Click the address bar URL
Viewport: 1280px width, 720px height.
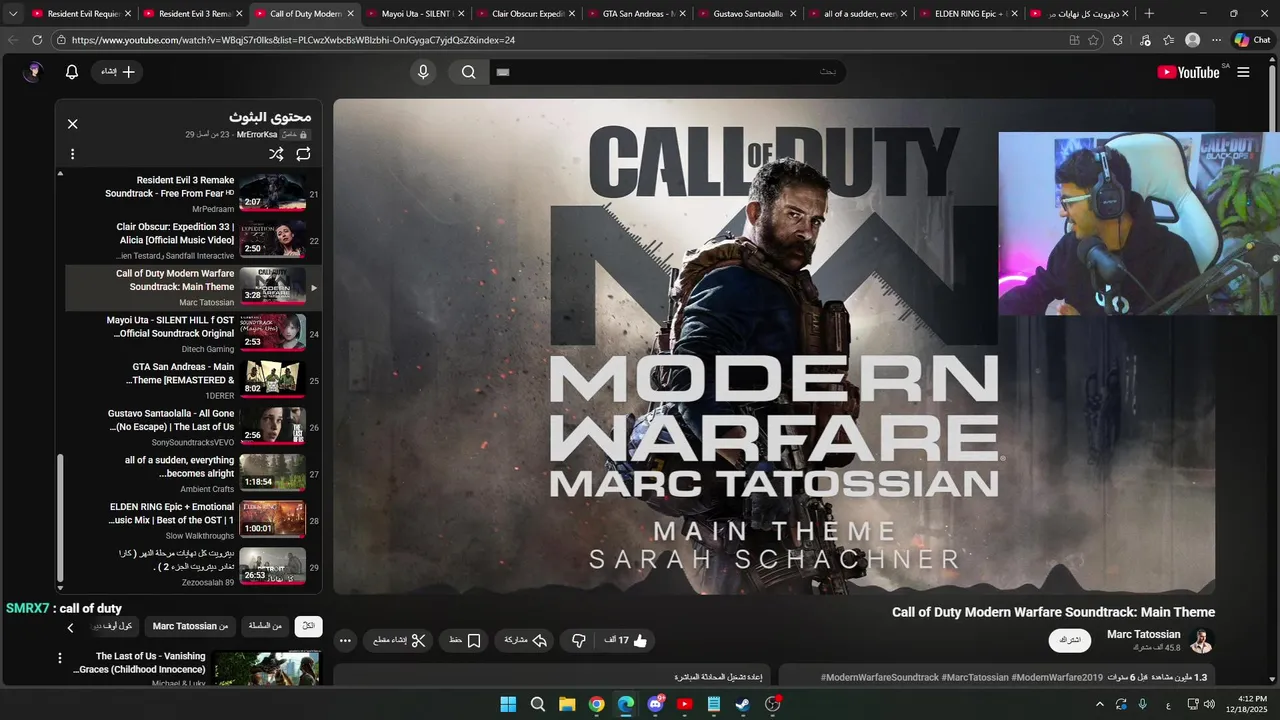click(293, 40)
